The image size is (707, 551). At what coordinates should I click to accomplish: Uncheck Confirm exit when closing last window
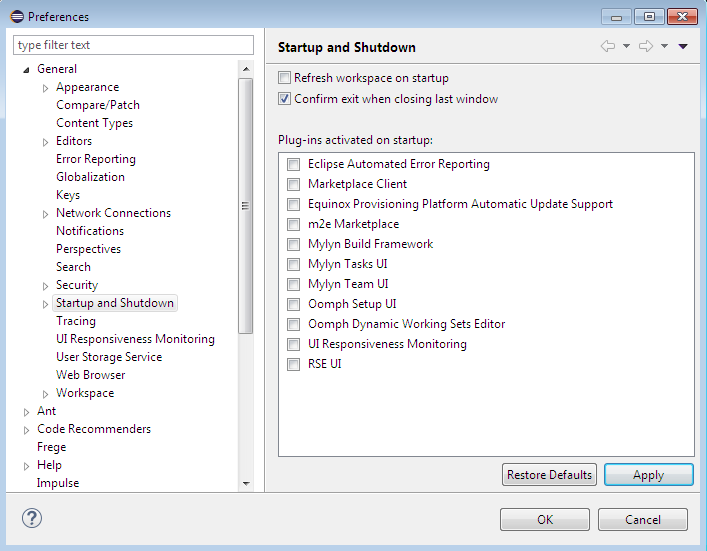pos(284,99)
